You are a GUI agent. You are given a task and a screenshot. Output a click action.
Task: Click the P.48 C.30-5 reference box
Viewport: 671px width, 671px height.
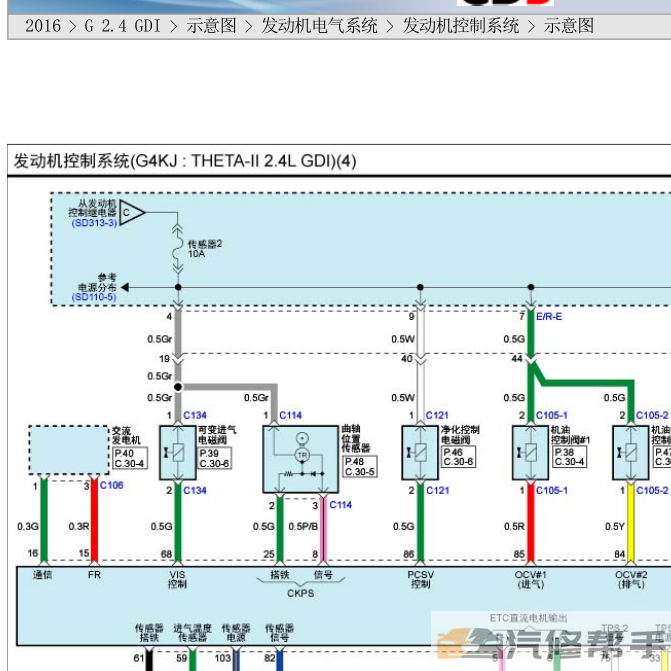tap(360, 466)
